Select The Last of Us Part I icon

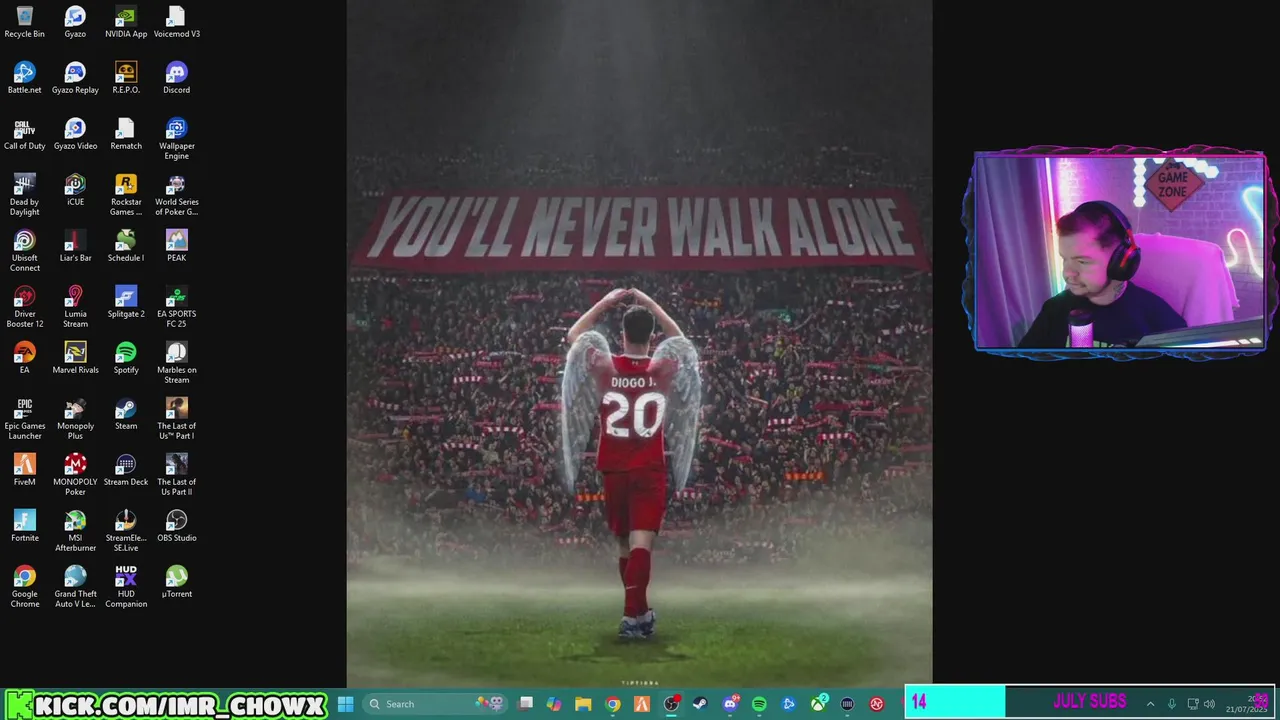pyautogui.click(x=176, y=419)
